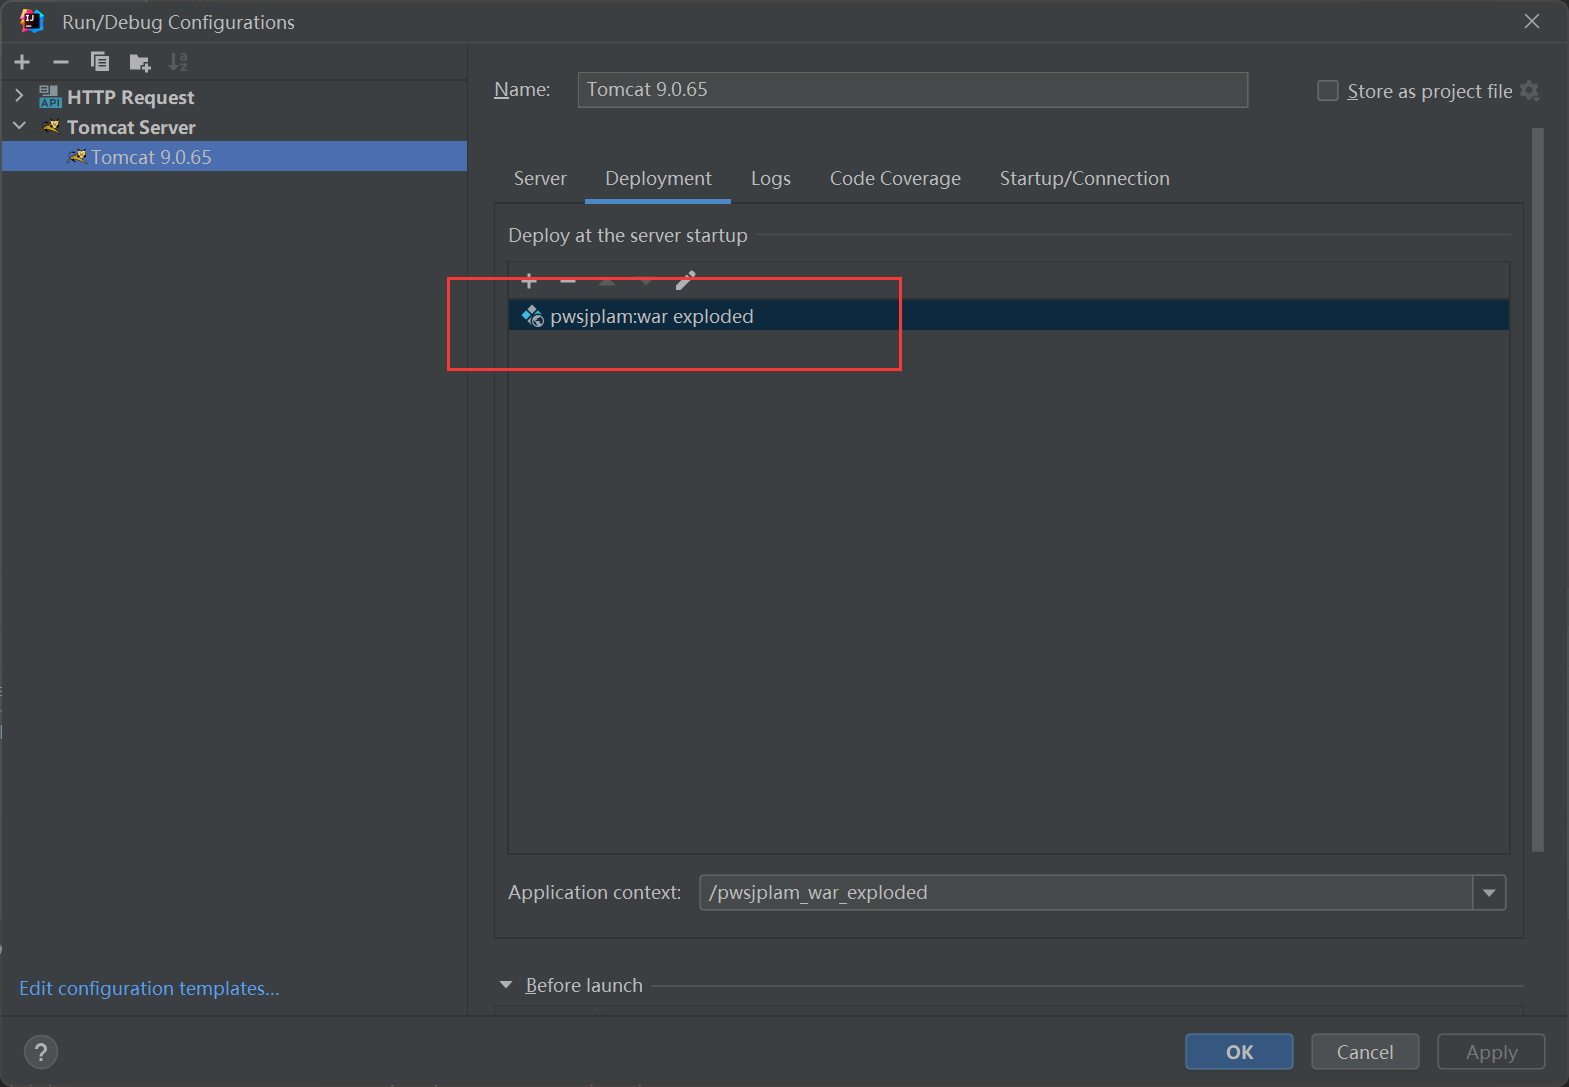Select Tomcat 9.0.65 in configuration tree
Viewport: 1569px width, 1087px height.
point(234,156)
